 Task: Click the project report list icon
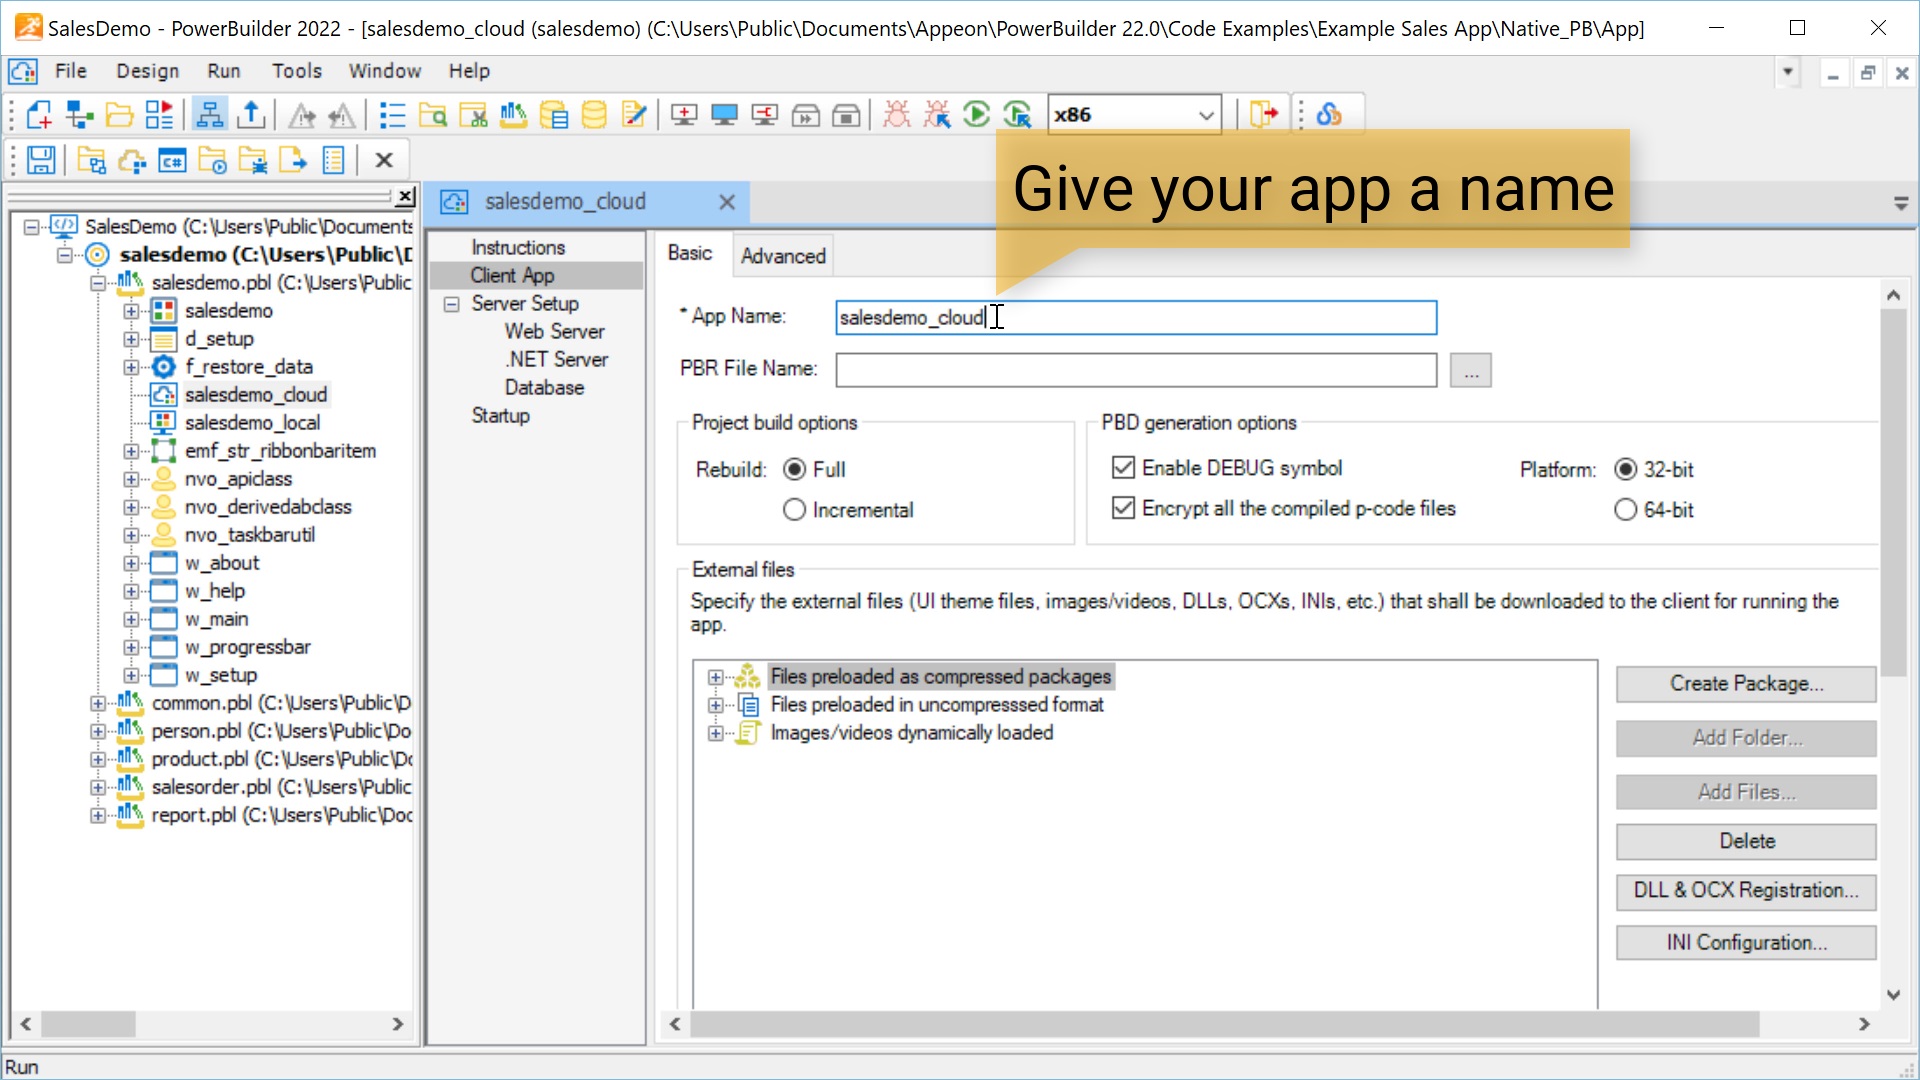pyautogui.click(x=333, y=160)
